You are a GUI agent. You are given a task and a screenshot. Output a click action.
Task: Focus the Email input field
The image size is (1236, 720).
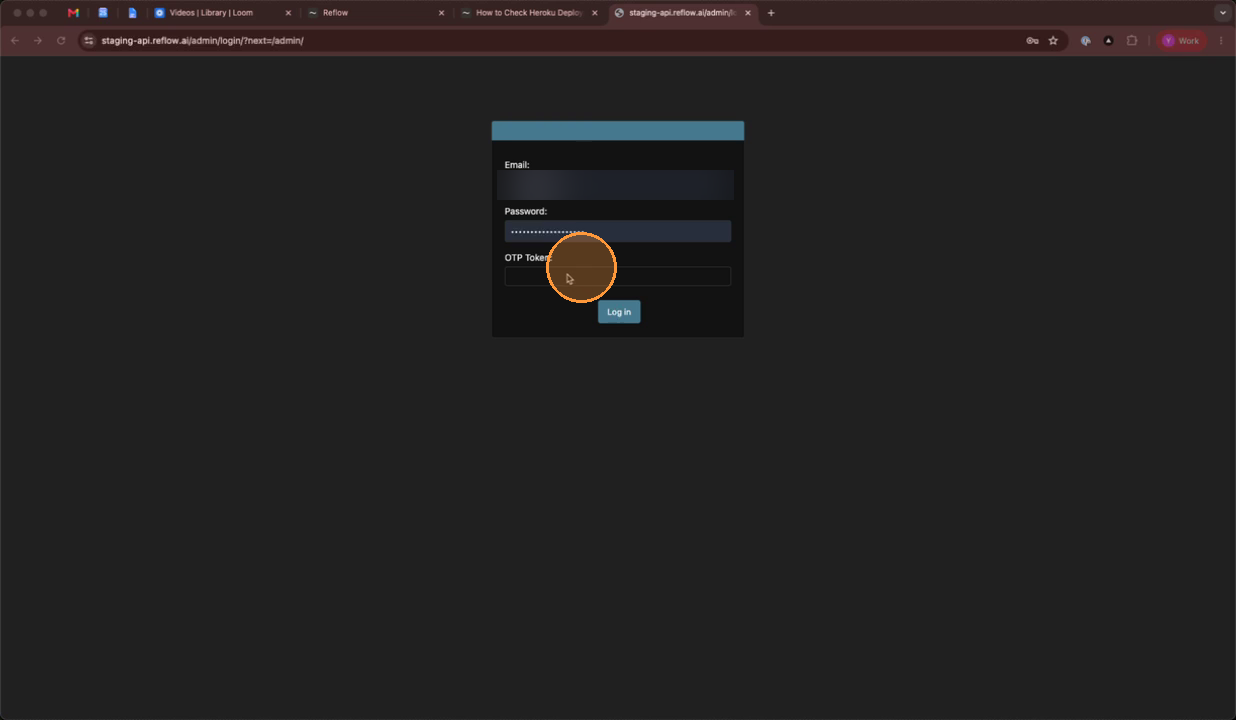click(616, 185)
